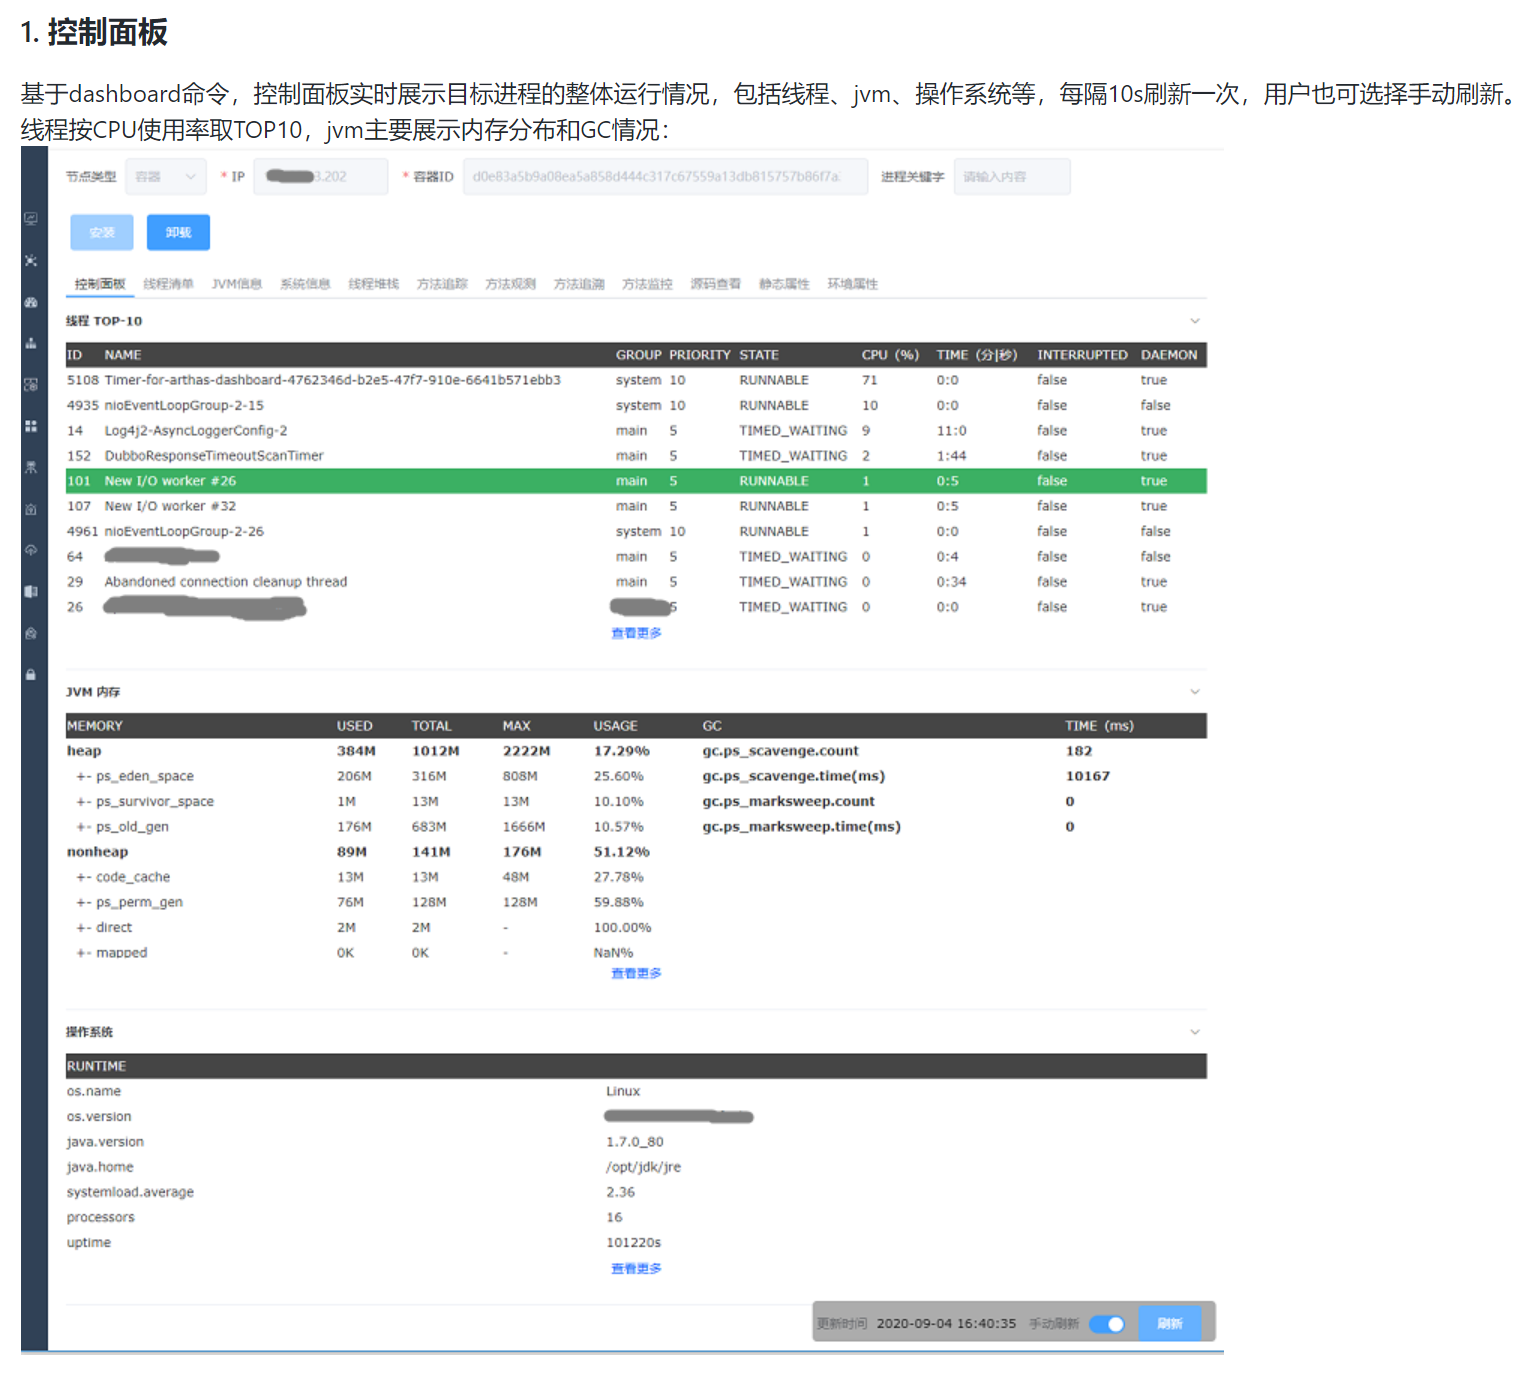This screenshot has height=1373, width=1534.
Task: Select the nioEventLoopGroup-2-15 thread row
Action: point(636,405)
